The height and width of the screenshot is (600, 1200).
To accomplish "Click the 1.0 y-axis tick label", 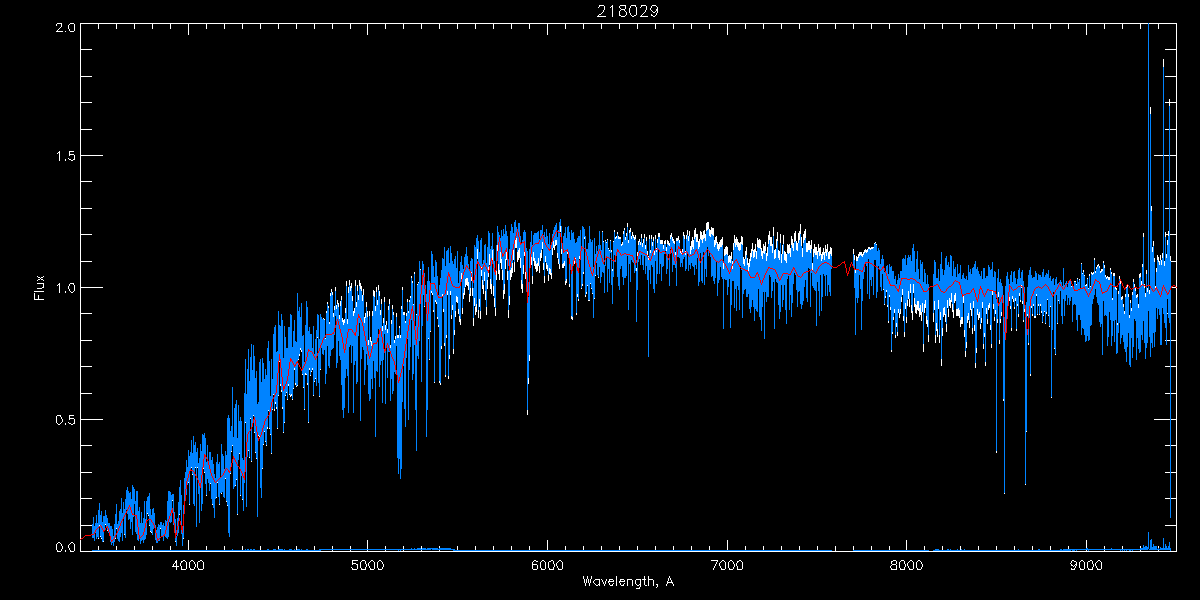I will [66, 288].
